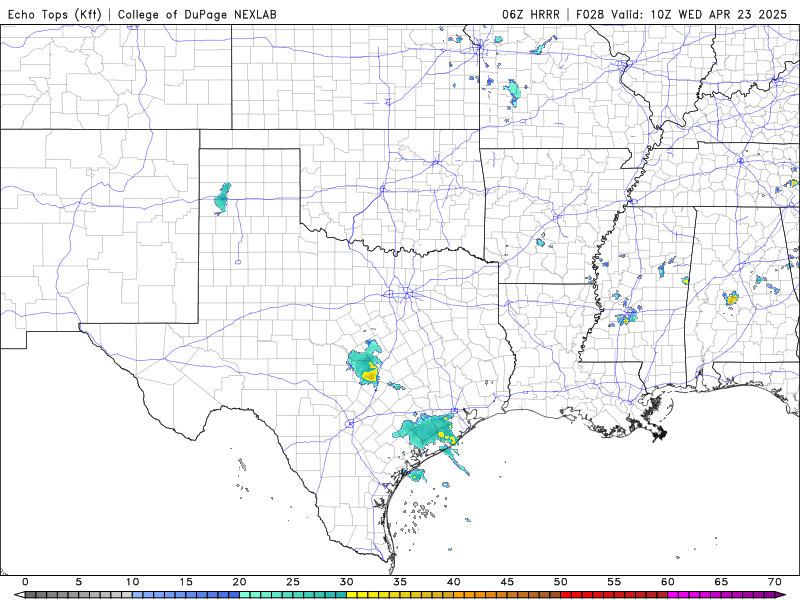Viewport: 800px width, 600px height.
Task: Click the "Echo Tops (Kft)" title text
Action: [55, 14]
